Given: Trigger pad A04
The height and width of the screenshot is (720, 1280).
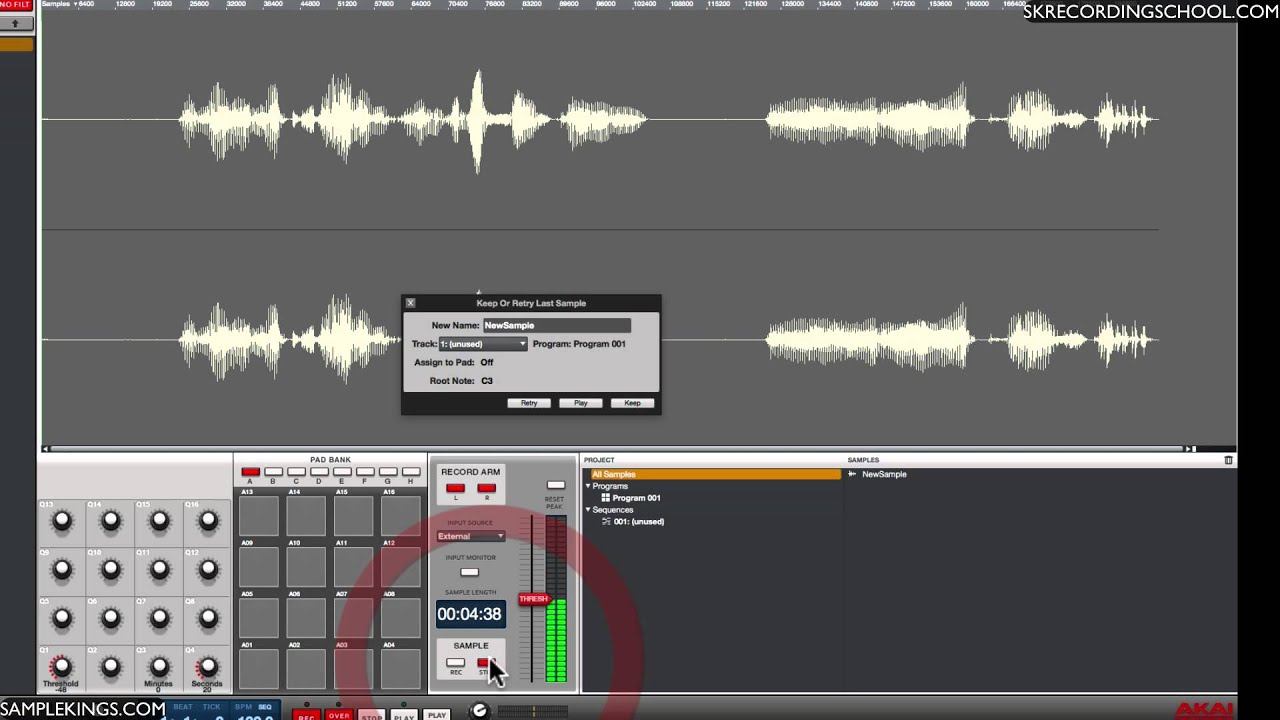Looking at the screenshot, I should (401, 669).
